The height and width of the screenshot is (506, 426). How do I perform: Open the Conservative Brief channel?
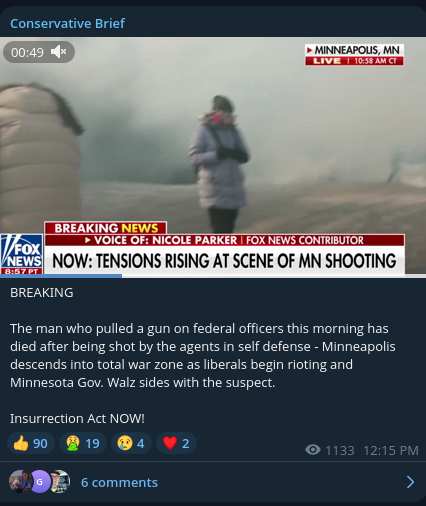coord(67,24)
